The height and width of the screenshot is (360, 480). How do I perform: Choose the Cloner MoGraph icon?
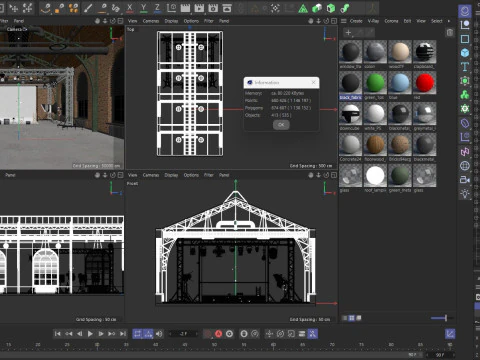click(465, 95)
